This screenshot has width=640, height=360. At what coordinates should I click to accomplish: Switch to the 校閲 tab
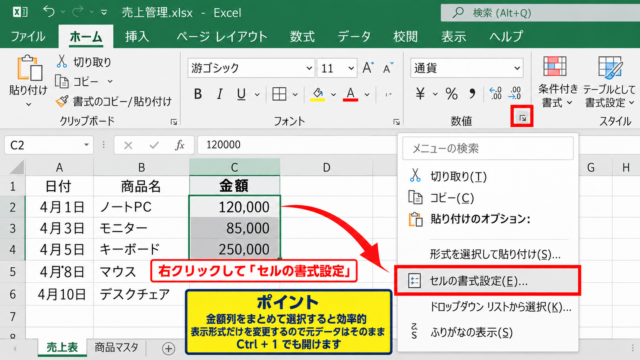[405, 37]
